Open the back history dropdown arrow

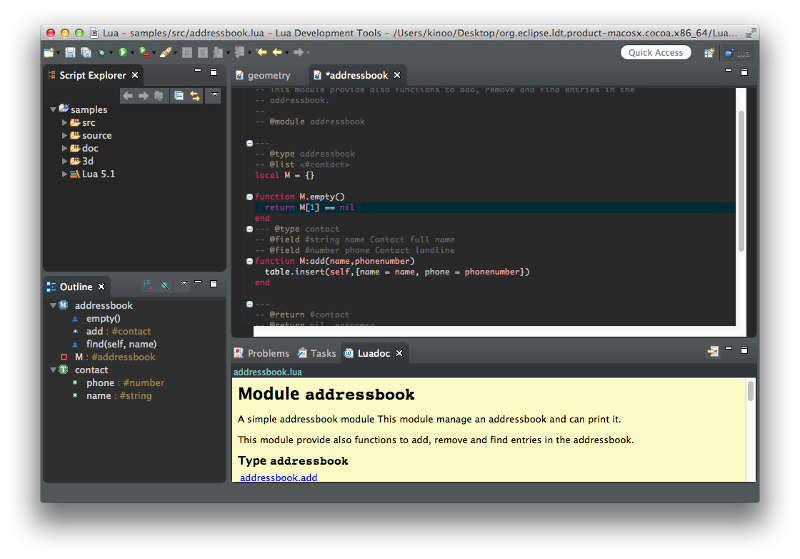(x=287, y=53)
